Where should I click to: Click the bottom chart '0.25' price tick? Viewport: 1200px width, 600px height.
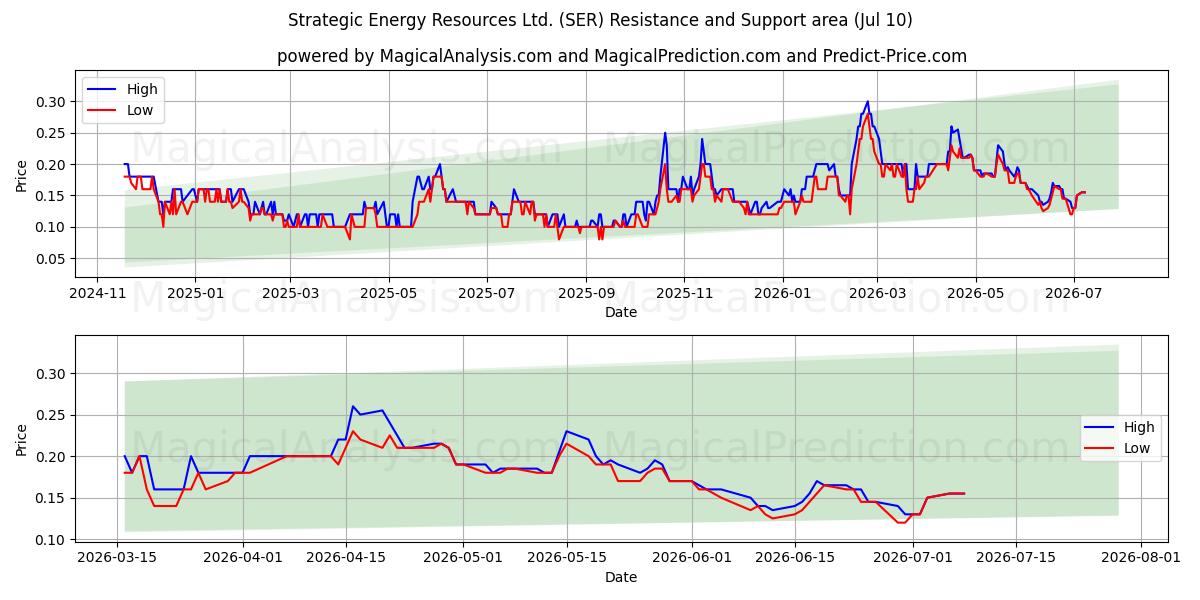tap(52, 415)
